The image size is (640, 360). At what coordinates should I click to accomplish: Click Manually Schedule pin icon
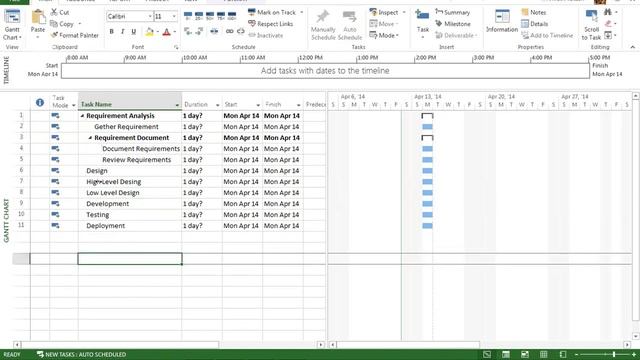323,17
